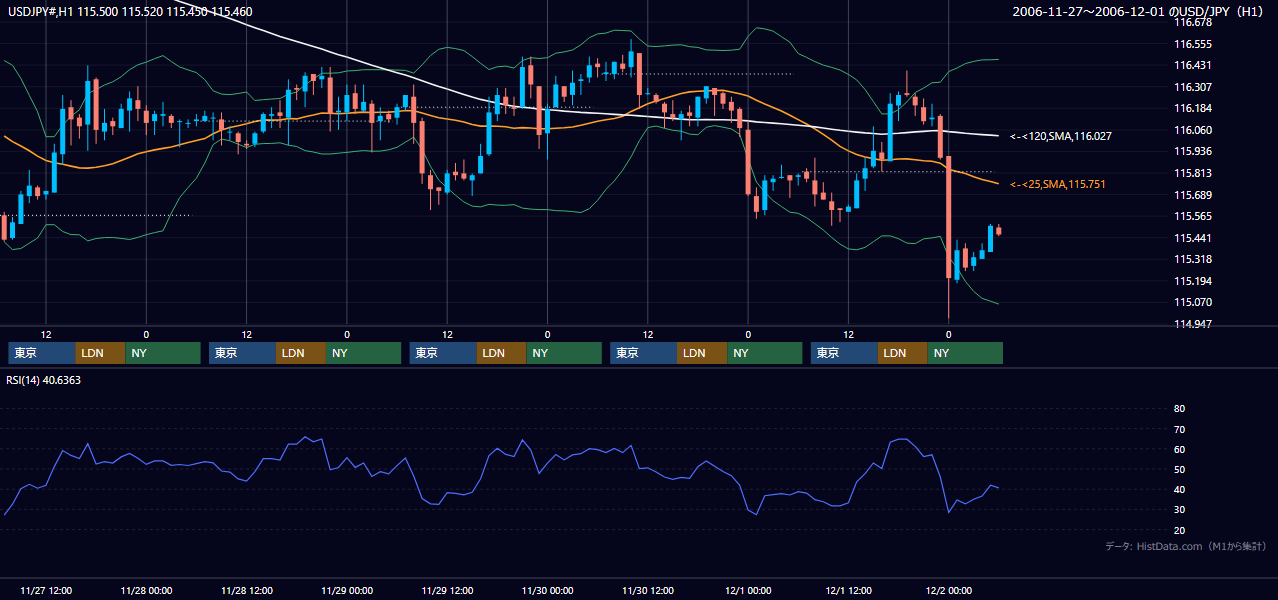The image size is (1278, 600).
Task: Click the 東京 session block for 11/27
Action: coord(41,353)
